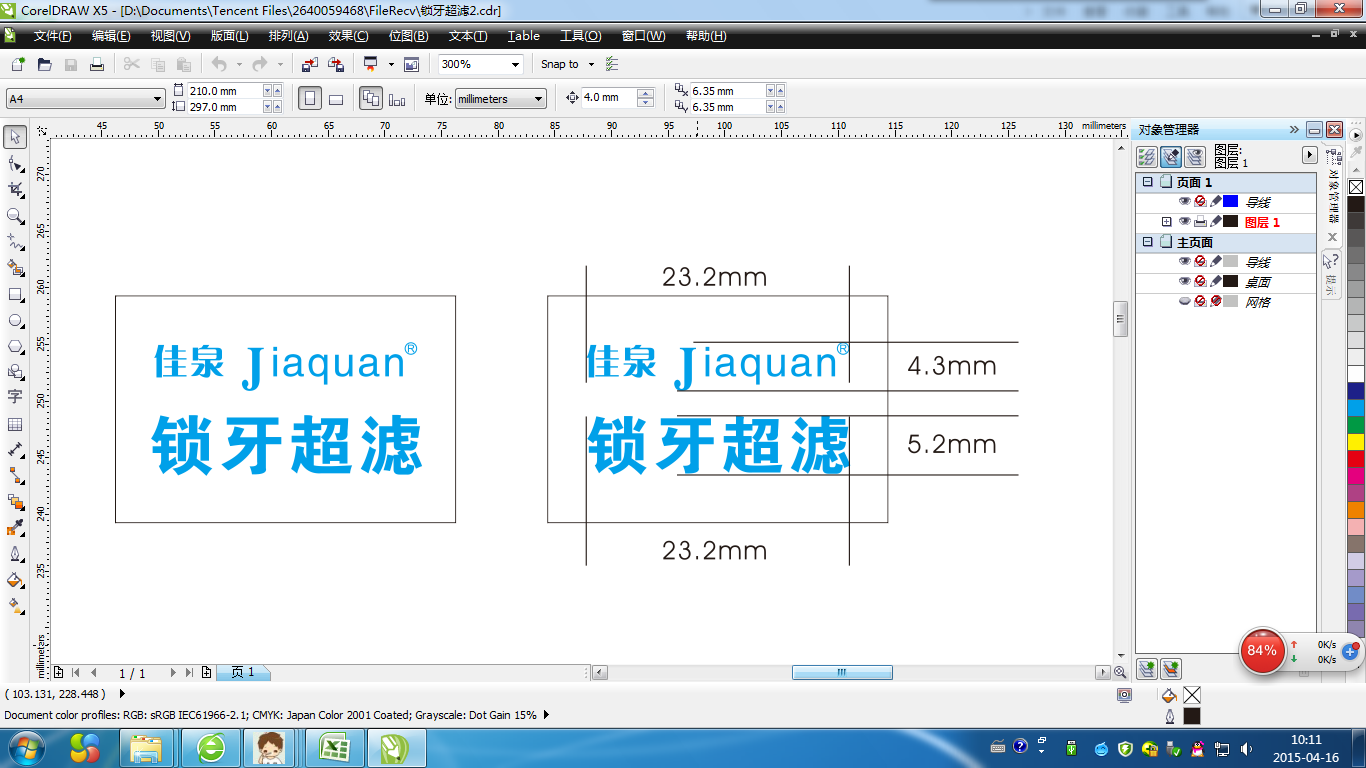Open the 编辑(E) menu
This screenshot has height=768, width=1366.
111,36
